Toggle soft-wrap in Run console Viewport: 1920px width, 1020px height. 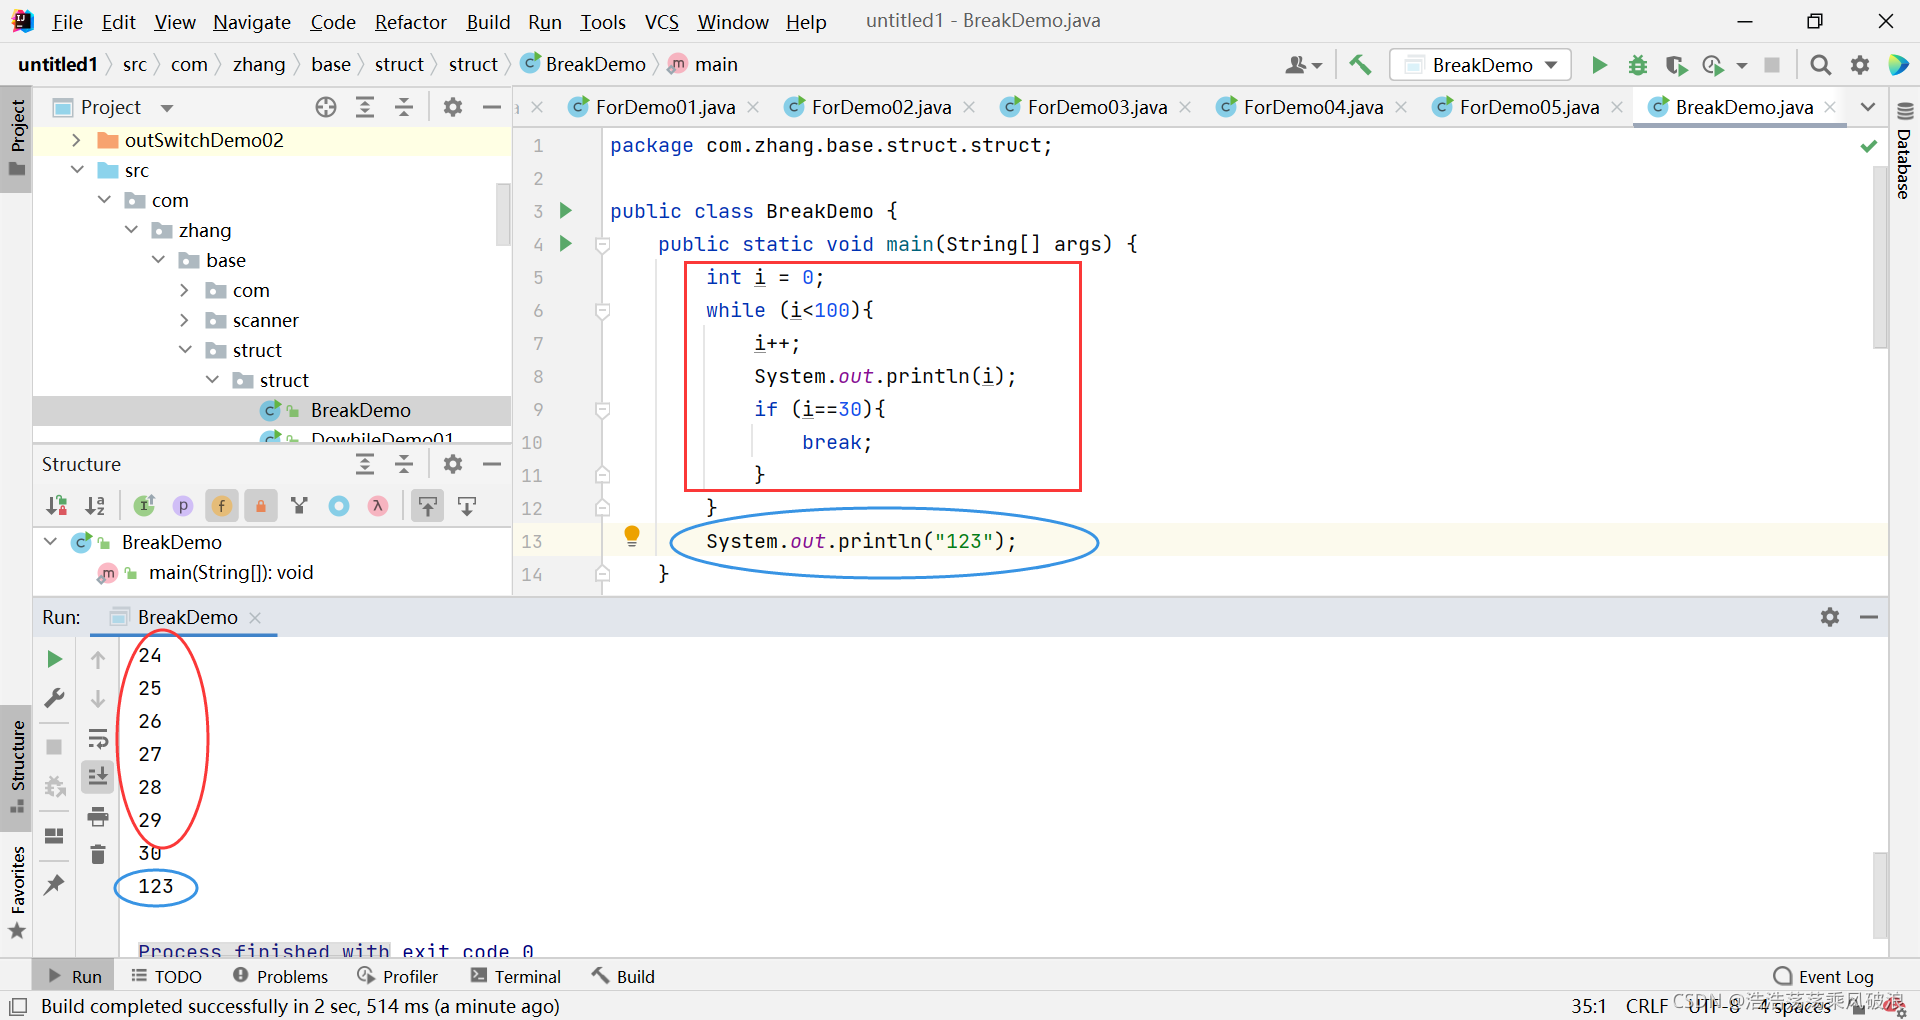98,739
